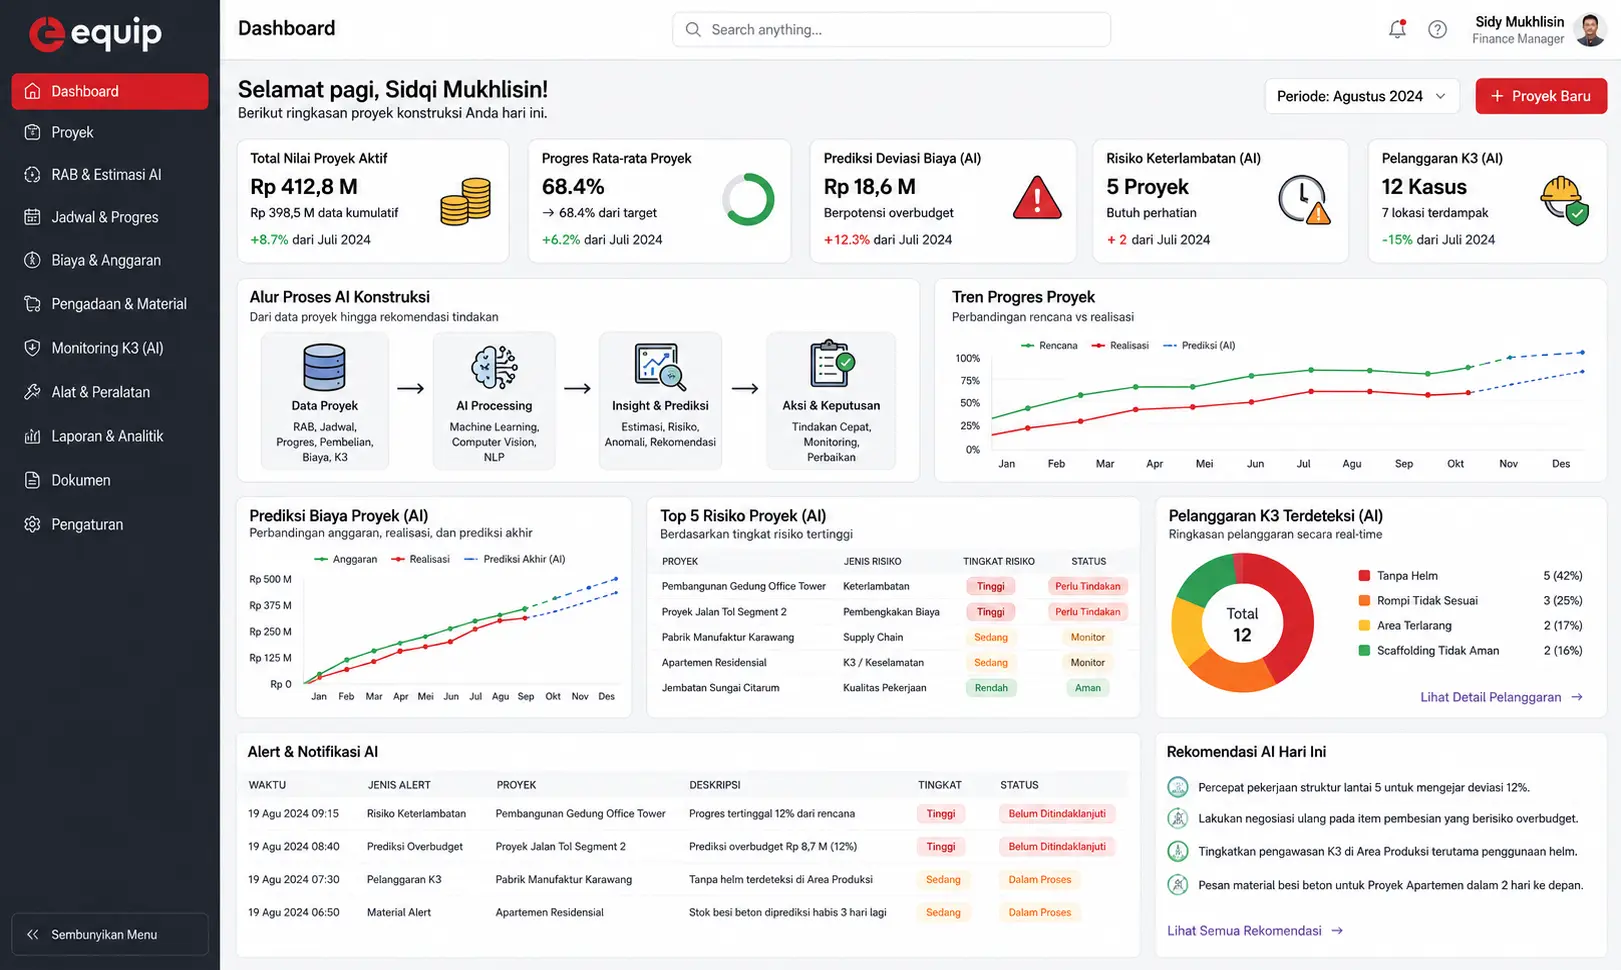Click the equip logo
The height and width of the screenshot is (970, 1621).
coord(95,33)
